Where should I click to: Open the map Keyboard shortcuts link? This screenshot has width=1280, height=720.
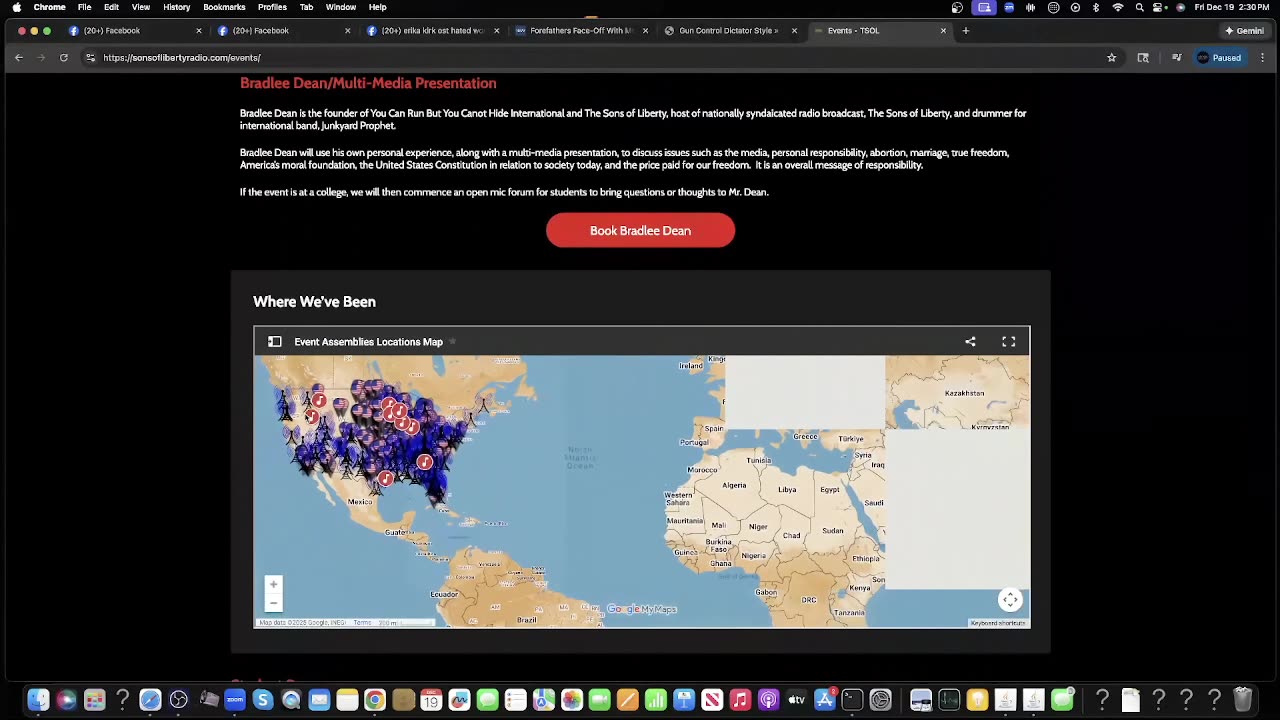997,623
